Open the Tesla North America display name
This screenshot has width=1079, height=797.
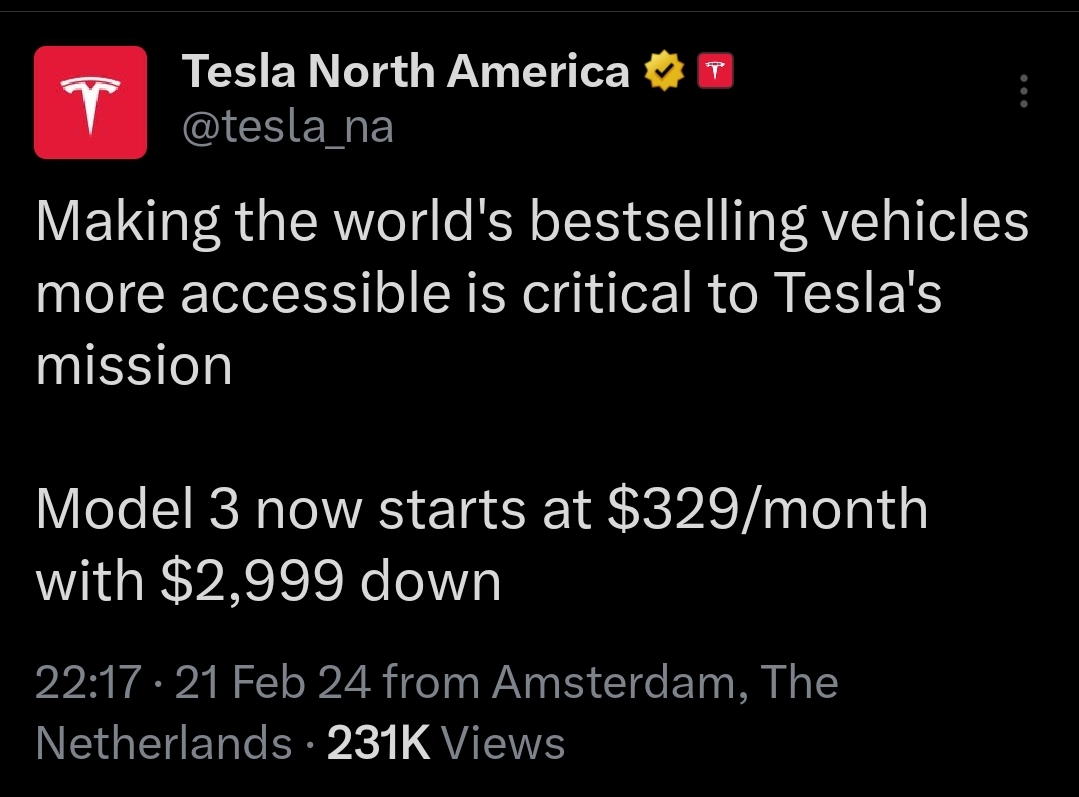tap(405, 71)
